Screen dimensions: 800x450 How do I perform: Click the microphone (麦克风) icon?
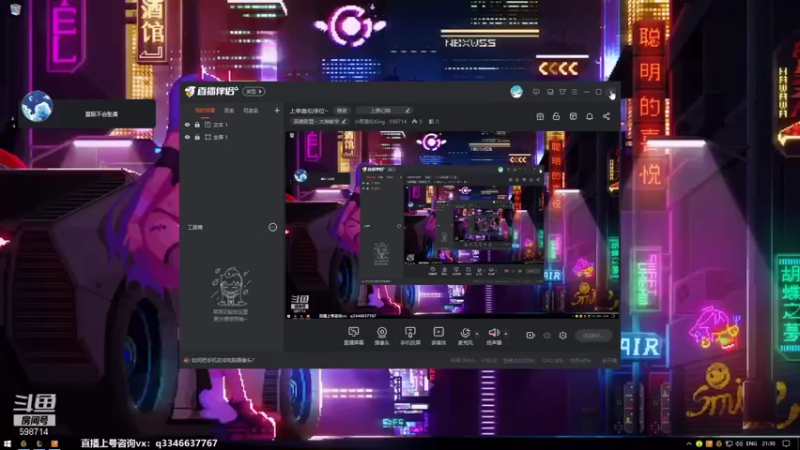point(465,333)
